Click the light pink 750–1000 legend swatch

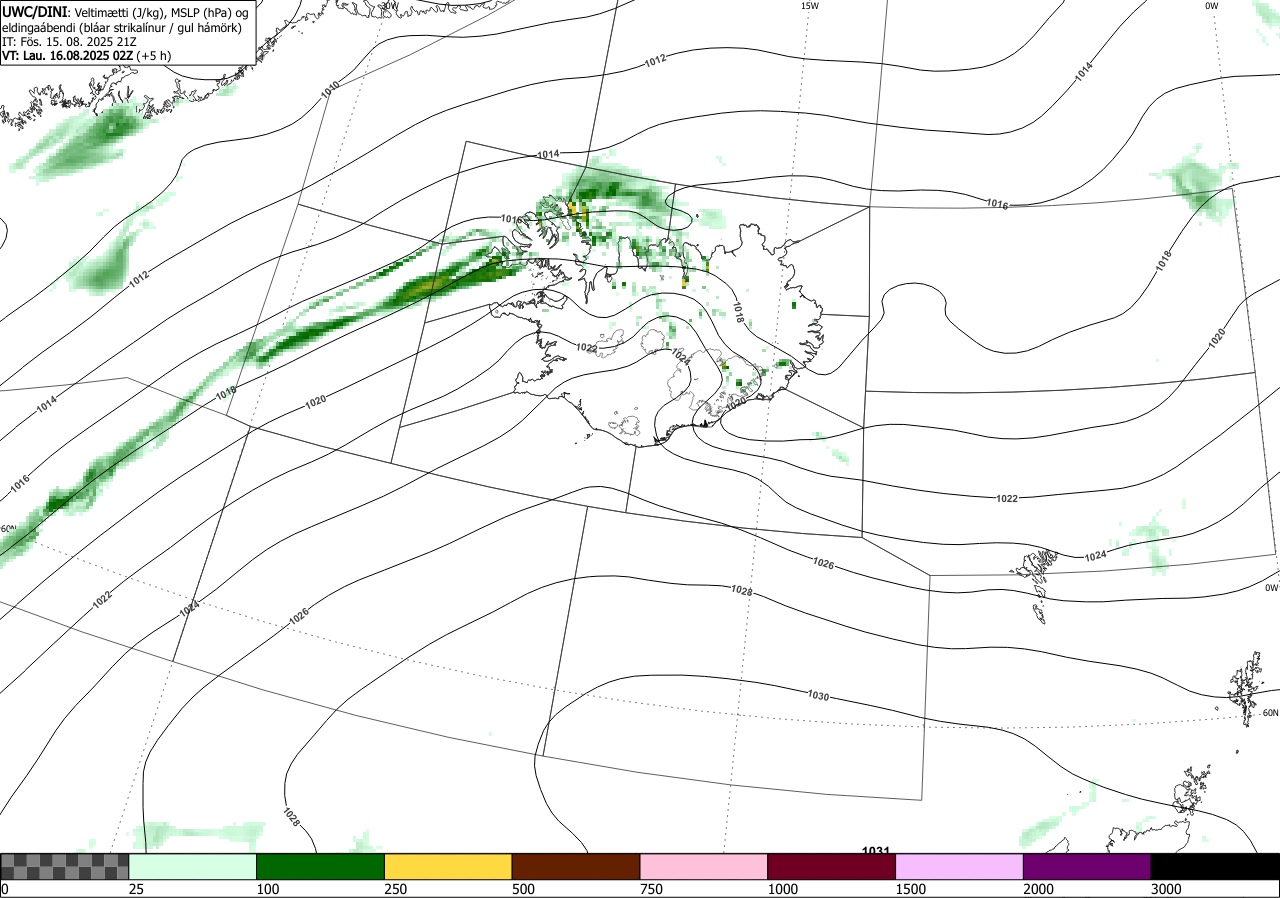coord(704,866)
